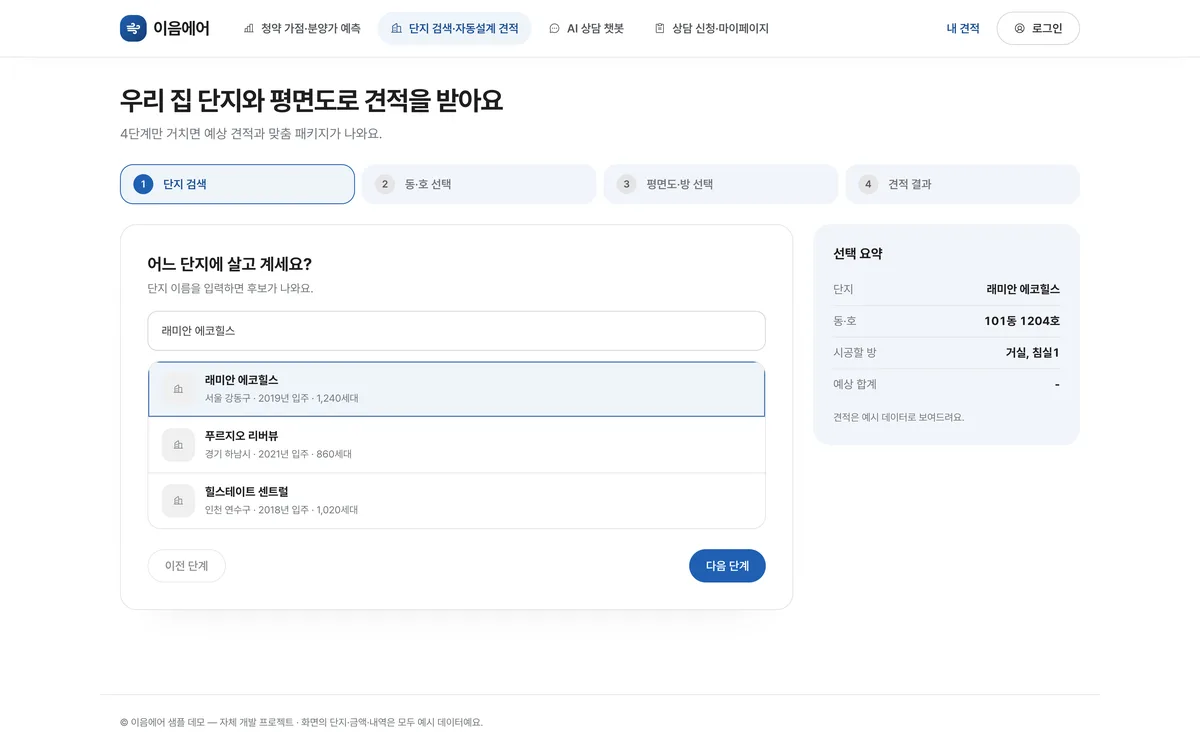Click the building icon of 푸르지오 리버뷰 result

[x=179, y=445]
